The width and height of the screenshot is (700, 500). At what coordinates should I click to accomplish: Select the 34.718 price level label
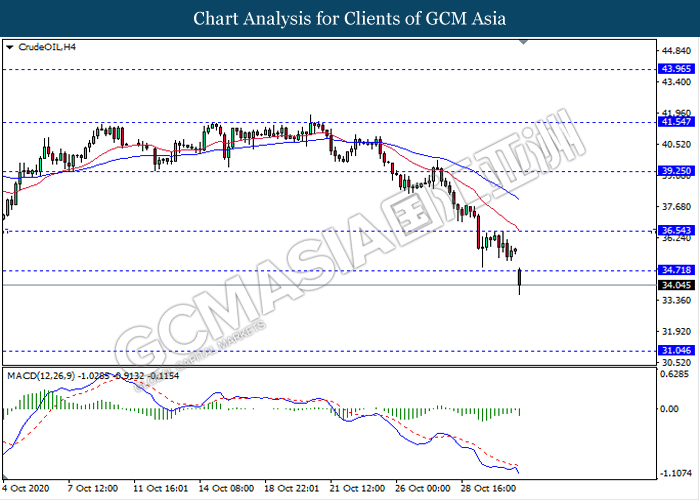click(x=677, y=270)
